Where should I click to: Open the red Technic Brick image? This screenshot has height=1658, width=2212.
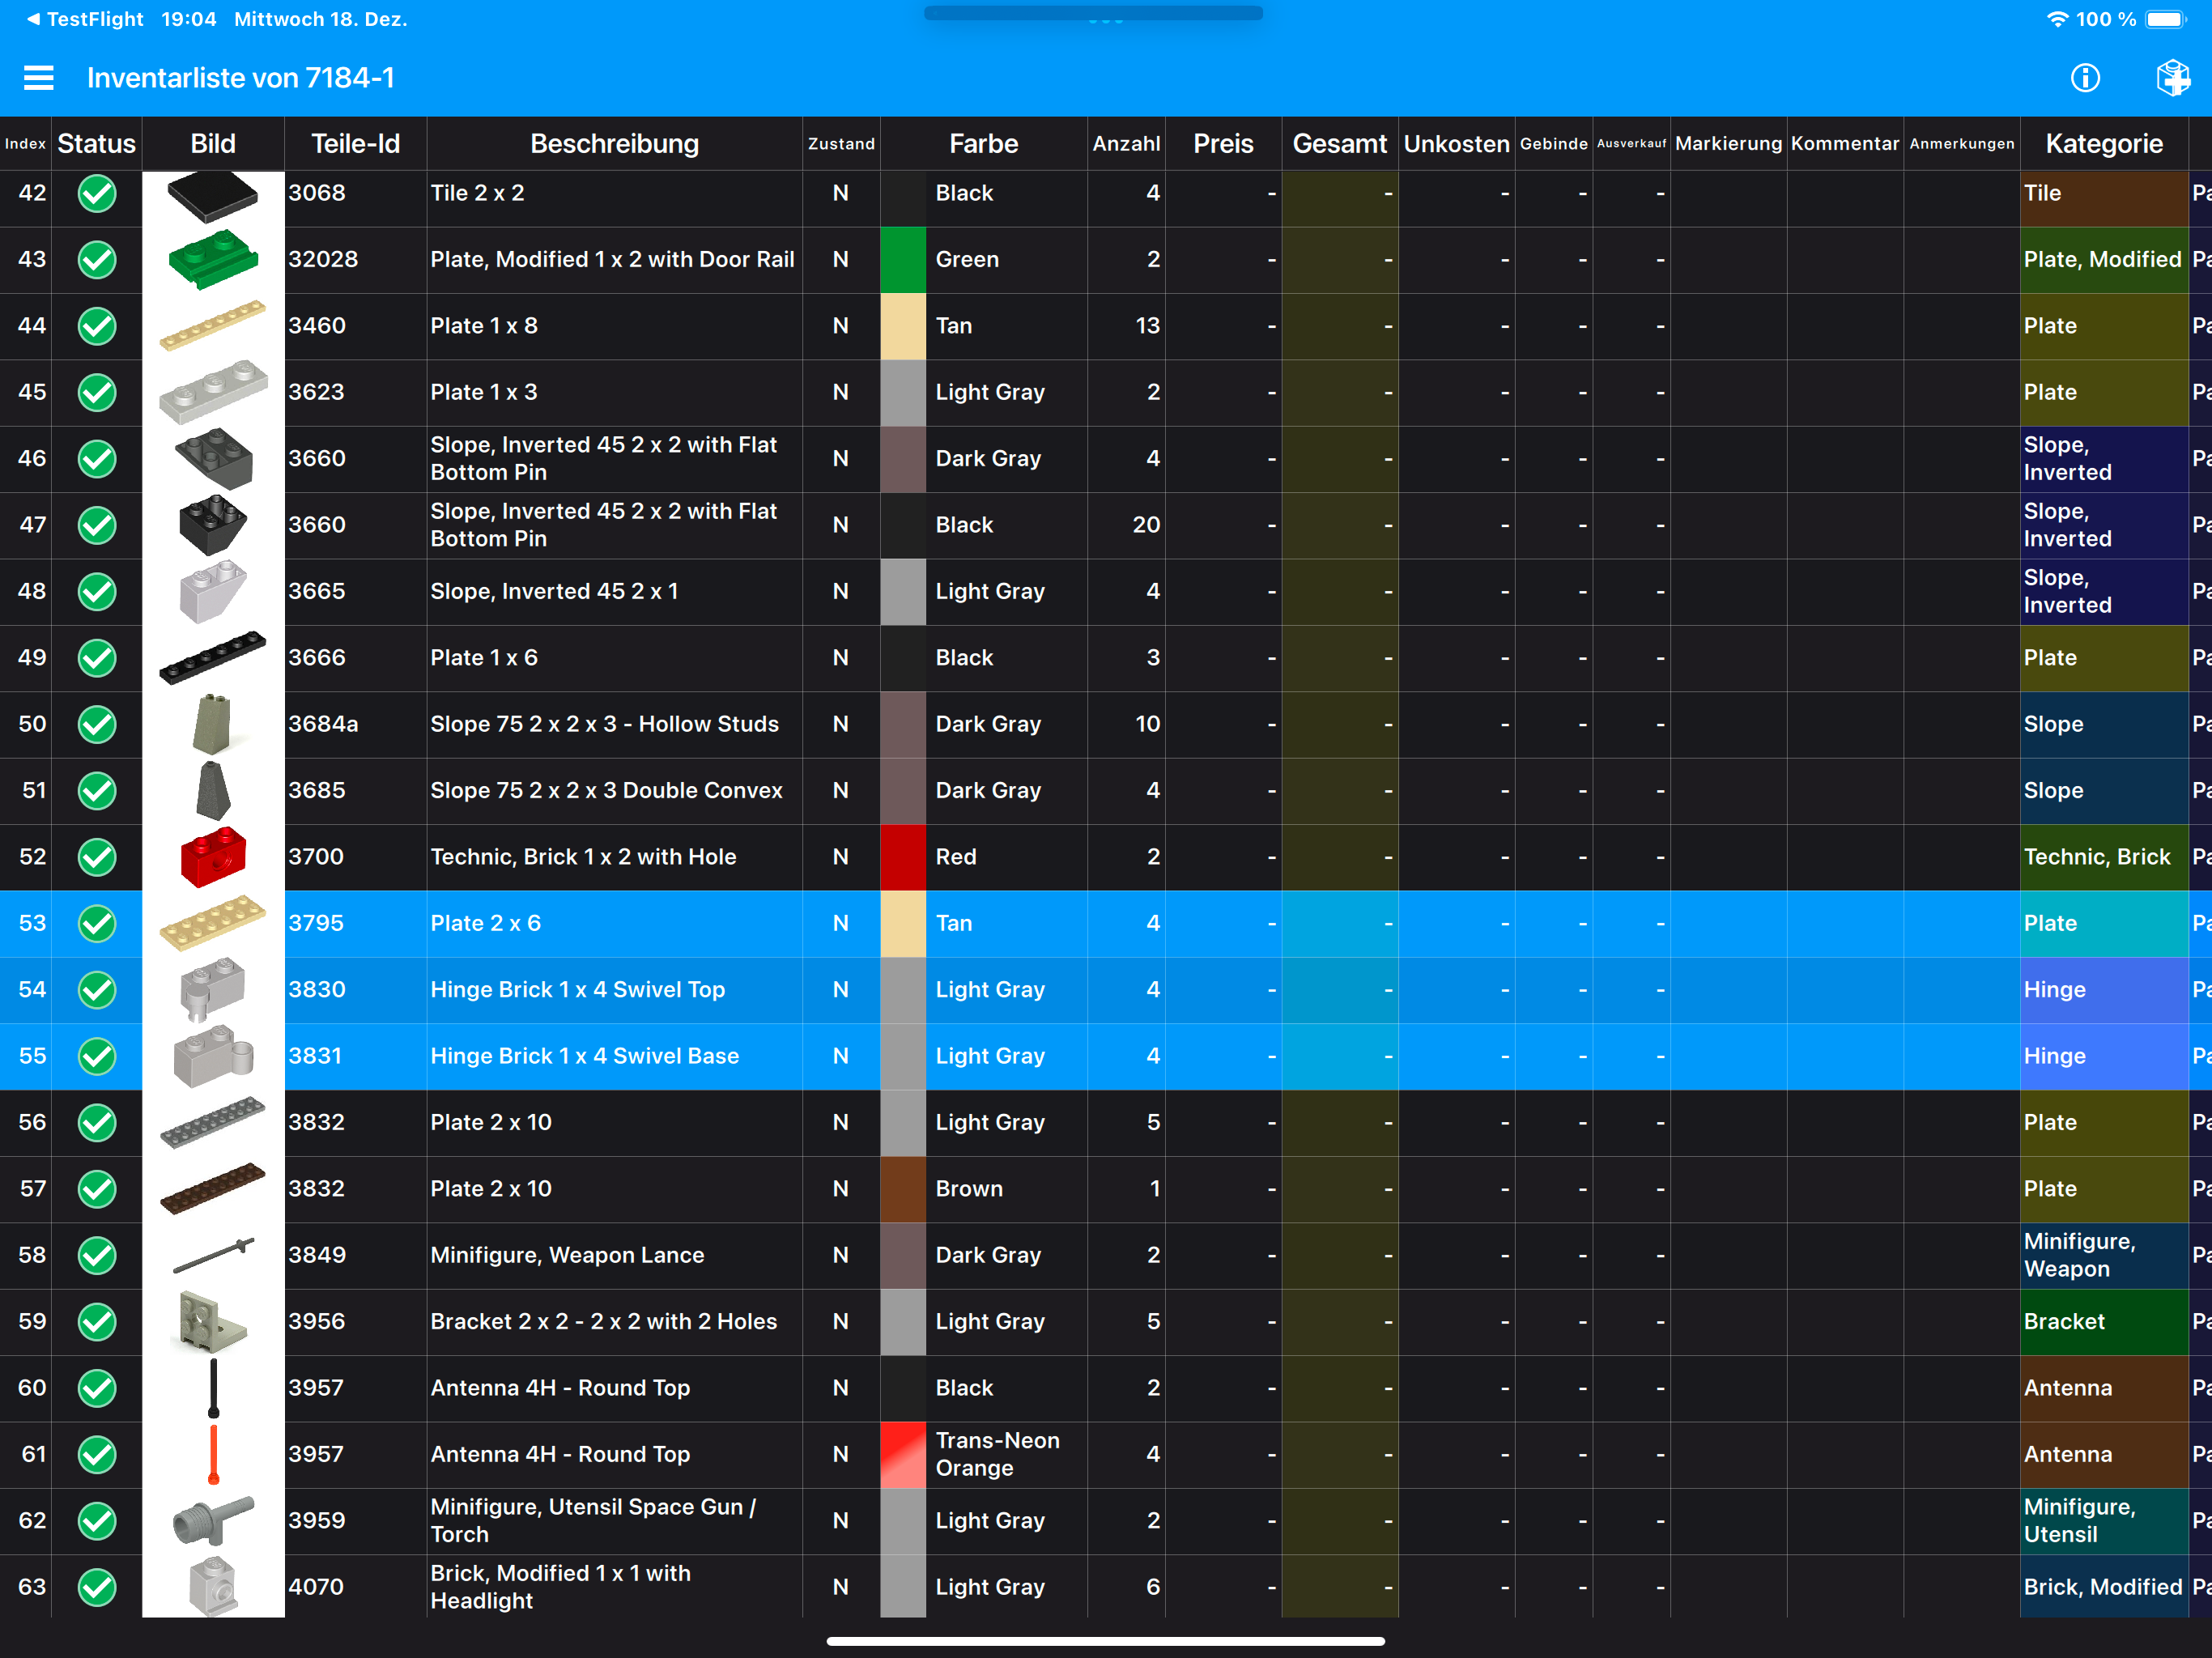(x=213, y=857)
